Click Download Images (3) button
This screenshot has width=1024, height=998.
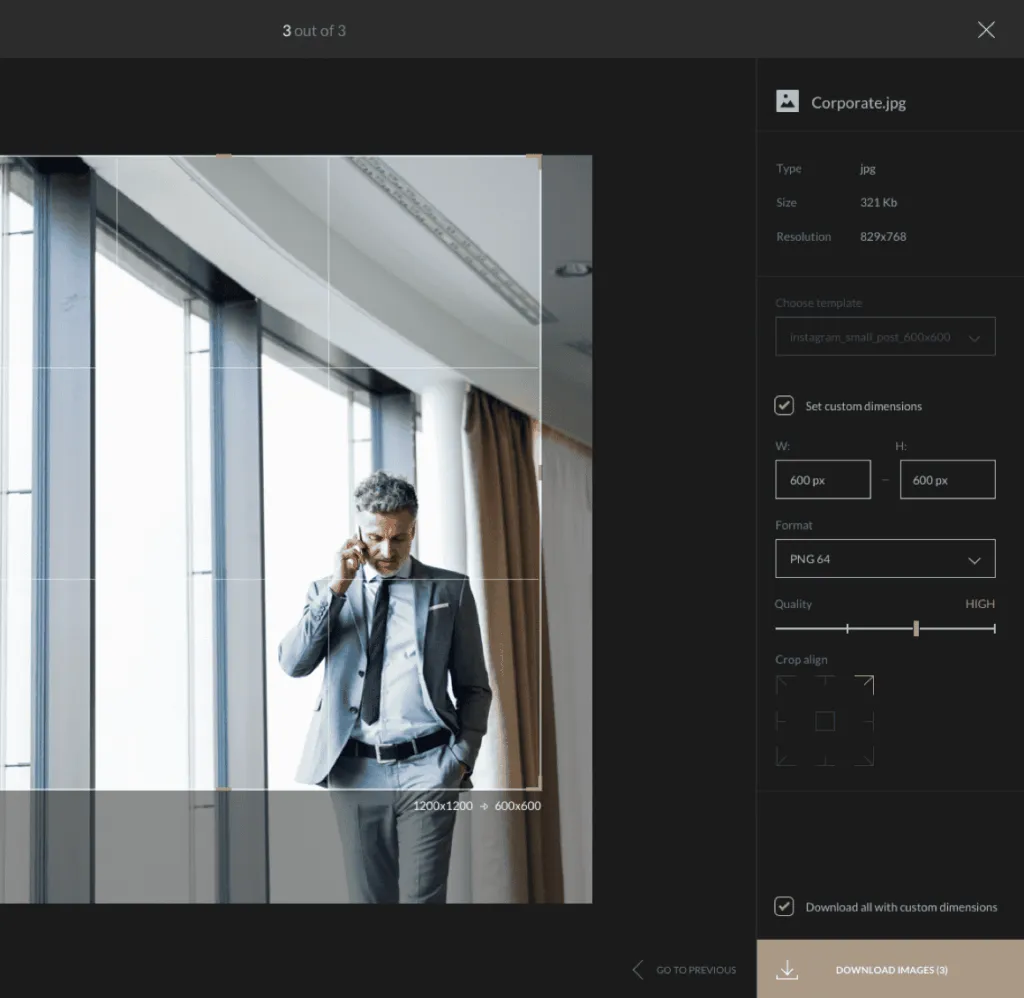point(890,969)
